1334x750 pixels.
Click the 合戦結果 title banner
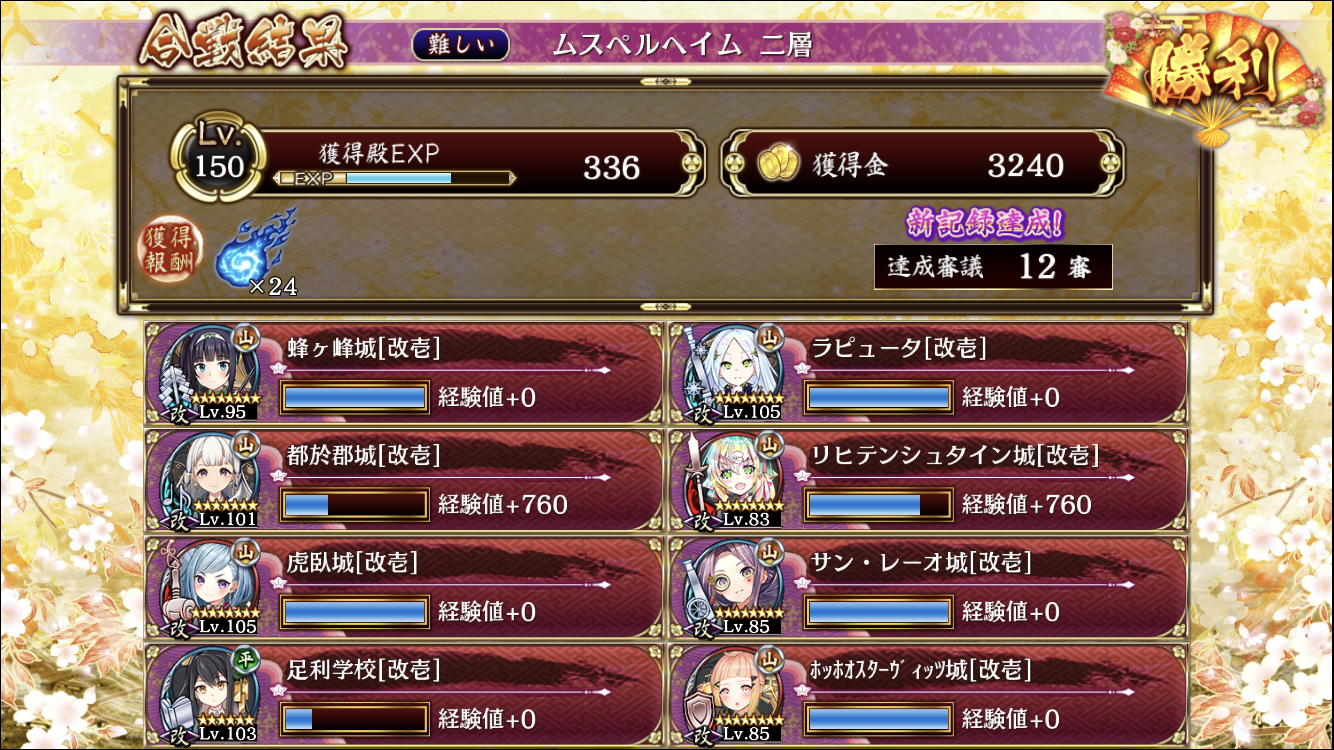pos(245,44)
